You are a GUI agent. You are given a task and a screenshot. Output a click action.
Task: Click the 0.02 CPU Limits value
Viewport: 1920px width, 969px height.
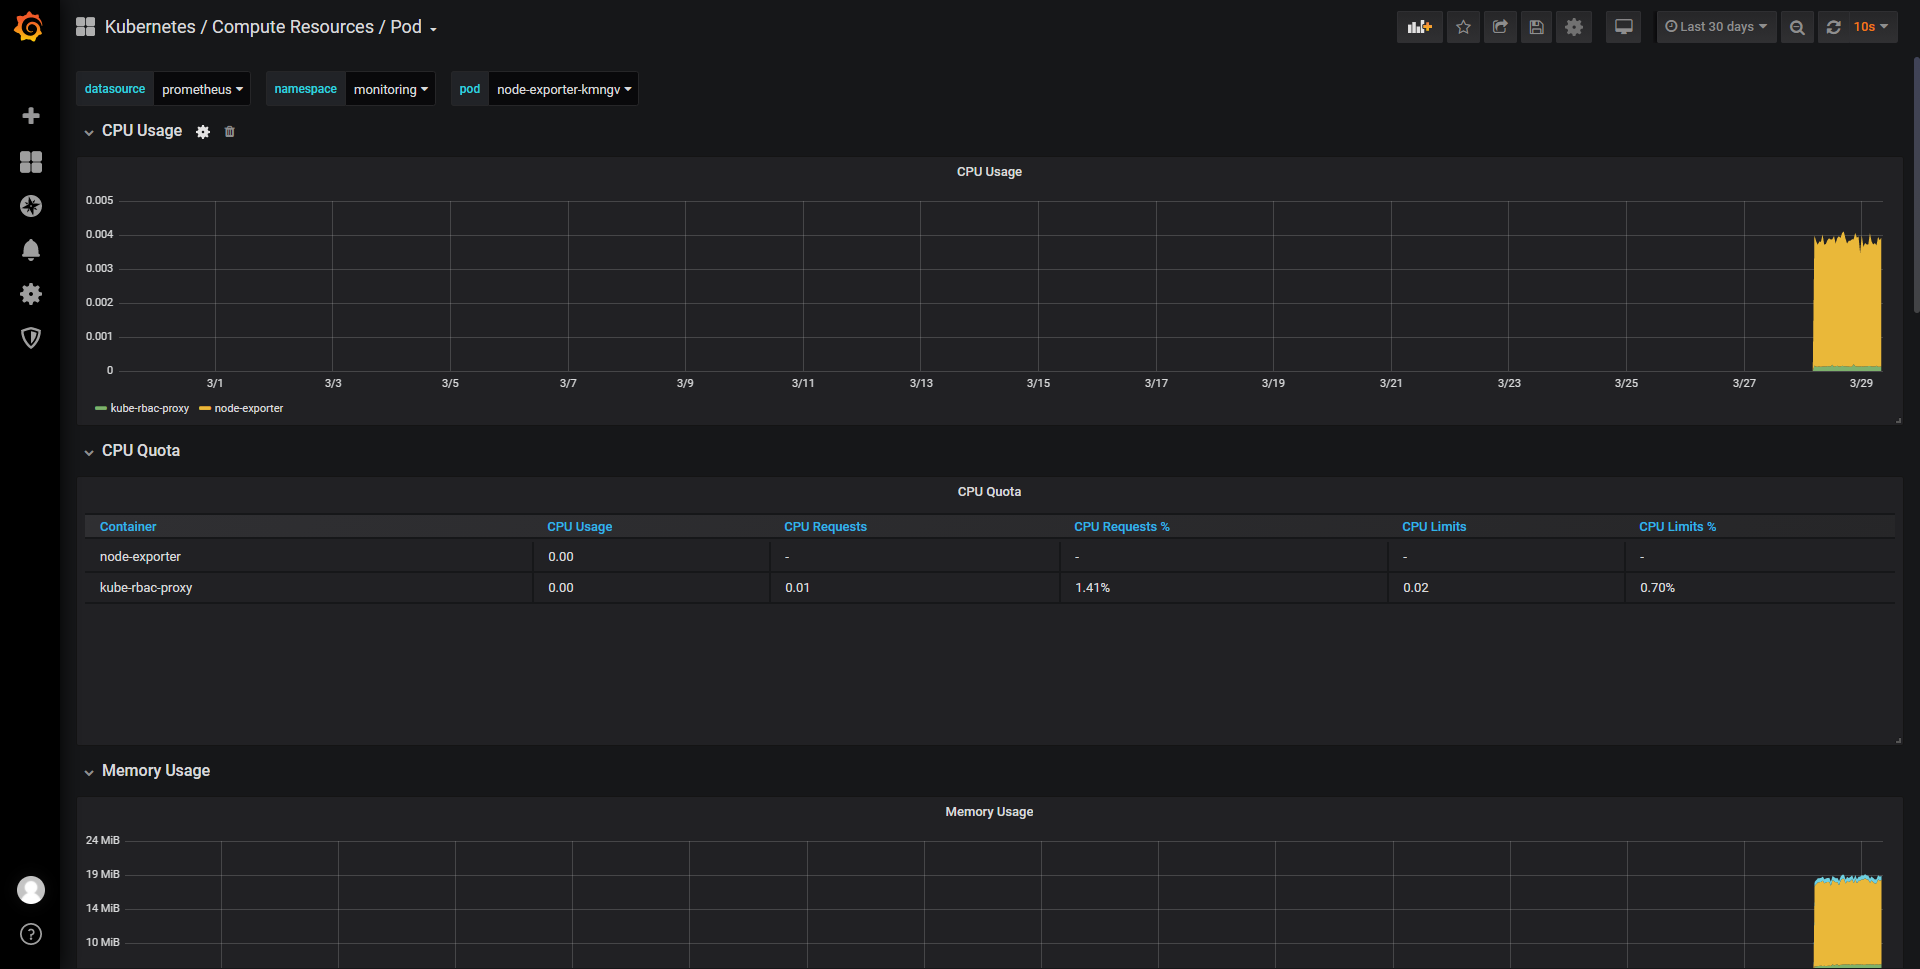(x=1415, y=588)
